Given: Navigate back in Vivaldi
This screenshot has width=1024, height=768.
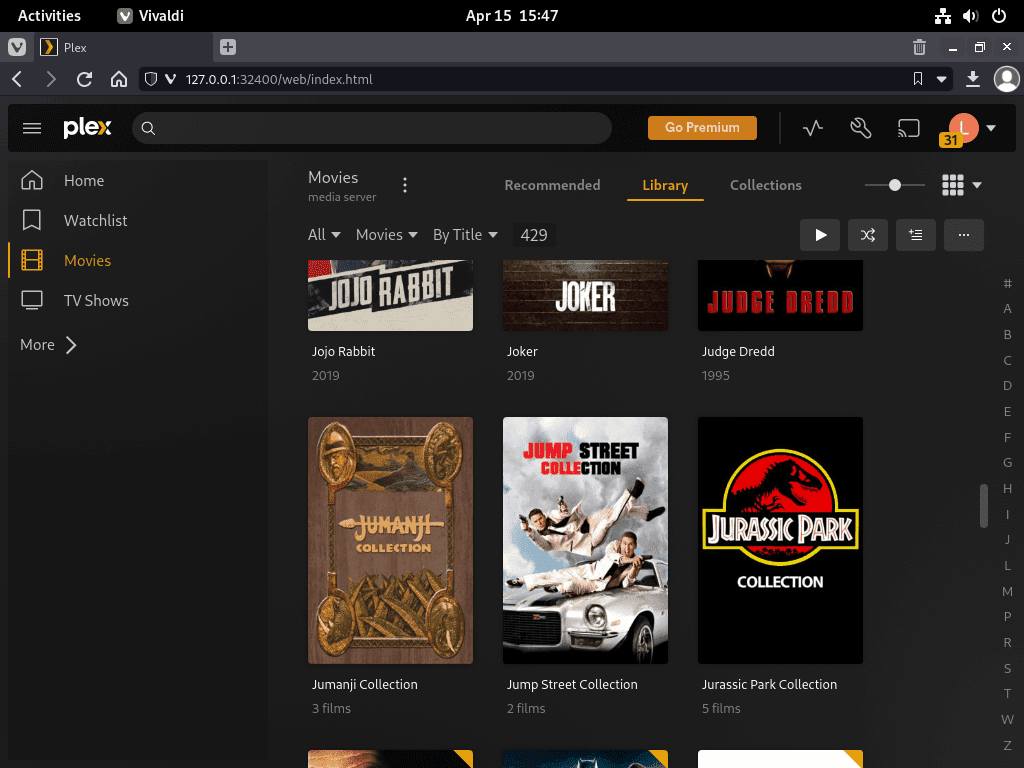Looking at the screenshot, I should pyautogui.click(x=17, y=79).
